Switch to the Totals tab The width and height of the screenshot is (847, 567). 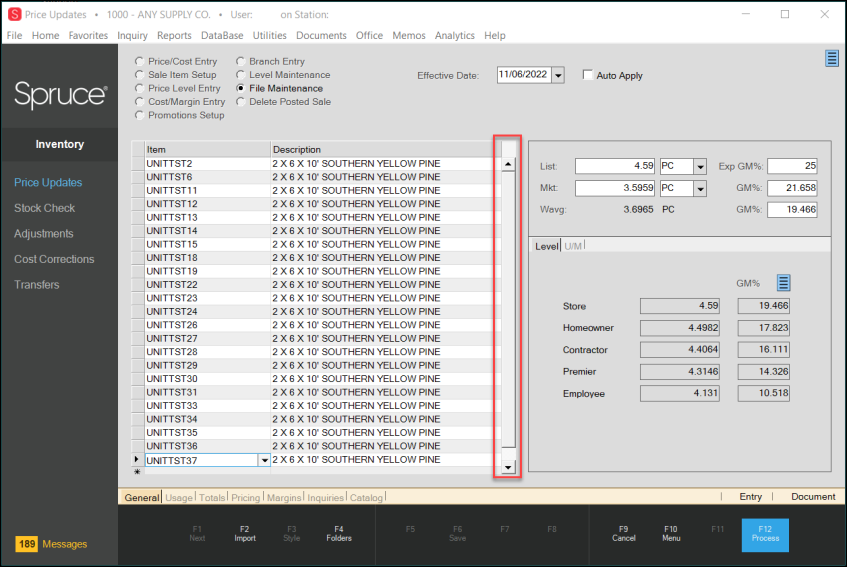[x=212, y=497]
